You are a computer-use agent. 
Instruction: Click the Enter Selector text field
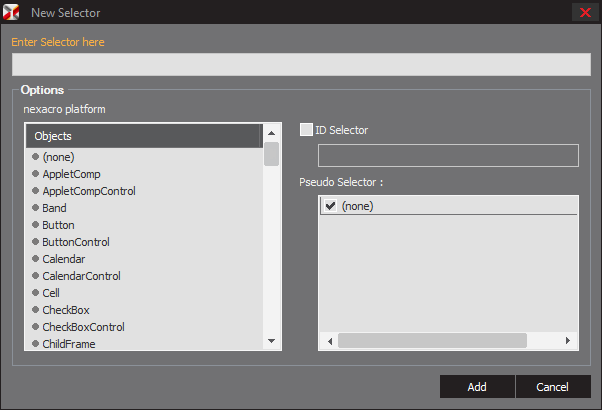coord(301,64)
